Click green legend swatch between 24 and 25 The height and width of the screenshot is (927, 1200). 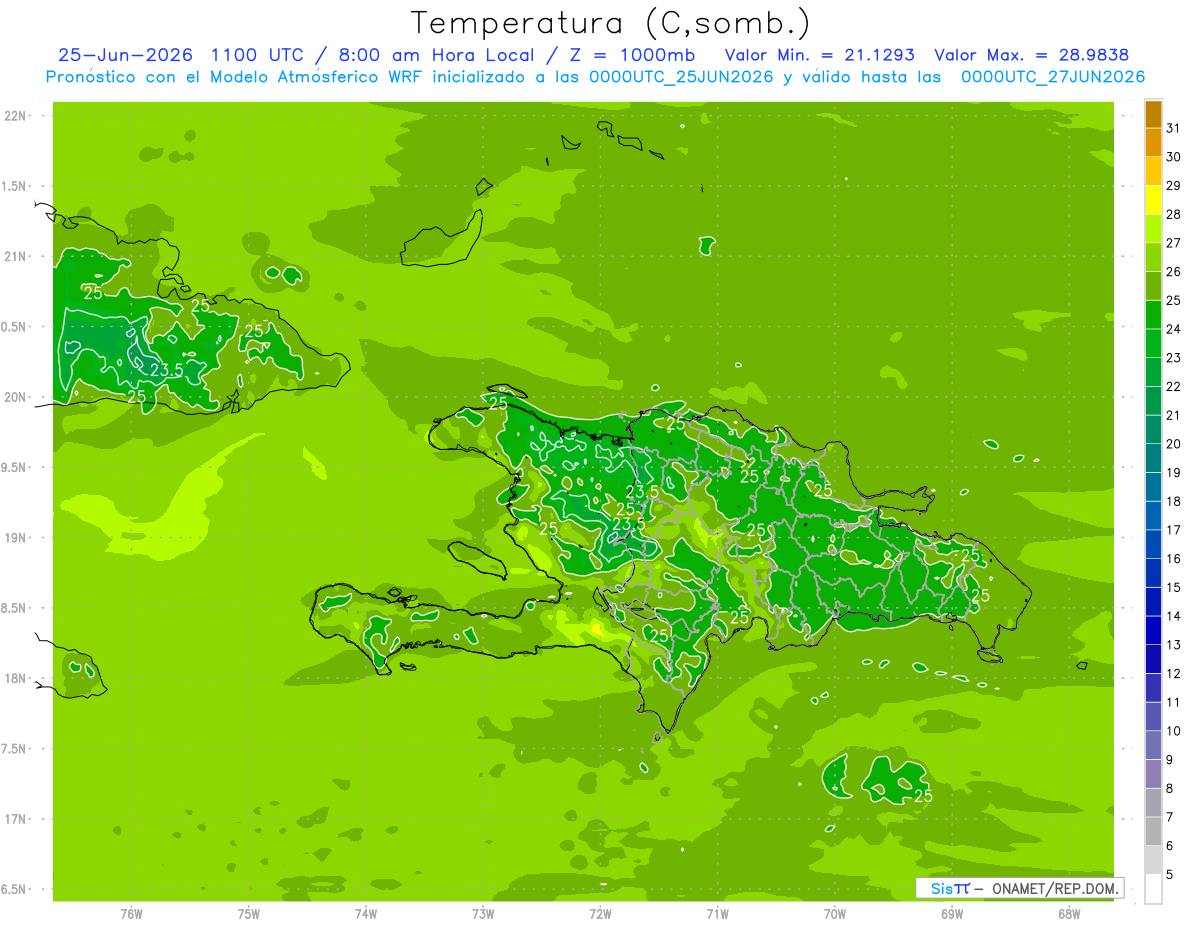[x=1153, y=315]
